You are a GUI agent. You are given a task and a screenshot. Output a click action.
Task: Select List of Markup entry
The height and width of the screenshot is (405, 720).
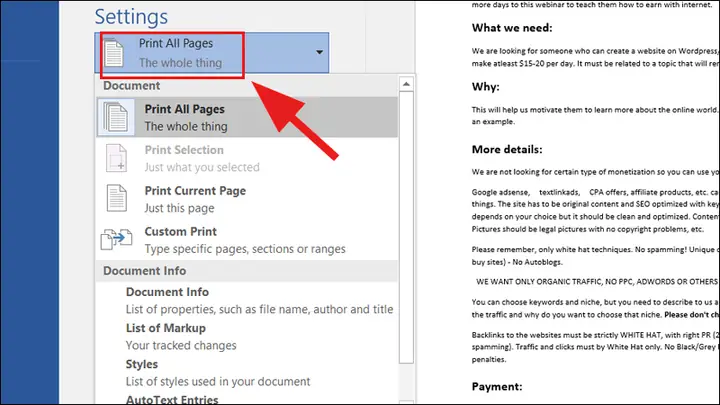coord(247,337)
